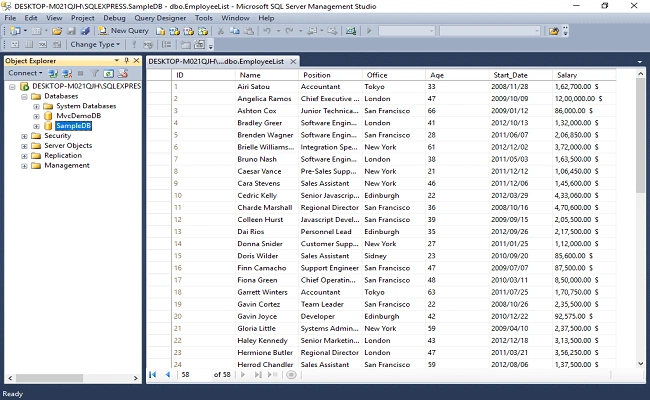
Task: Click the Disconnect server icon
Action: 67,73
